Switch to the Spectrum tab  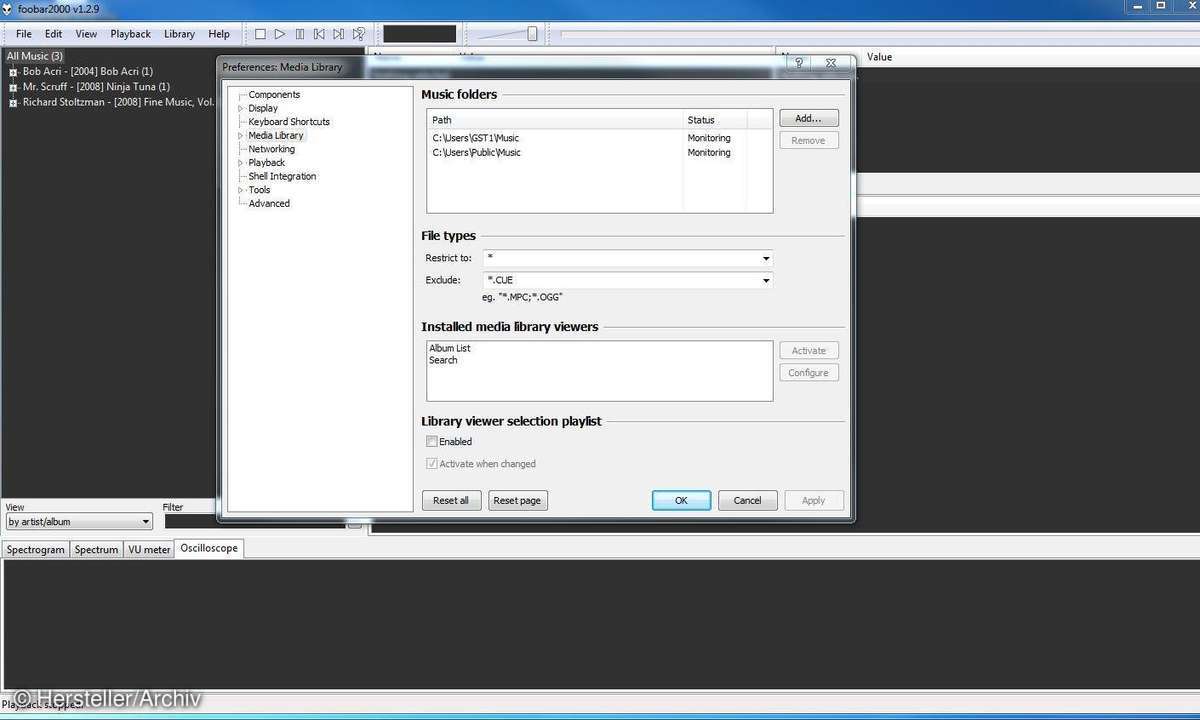point(96,549)
